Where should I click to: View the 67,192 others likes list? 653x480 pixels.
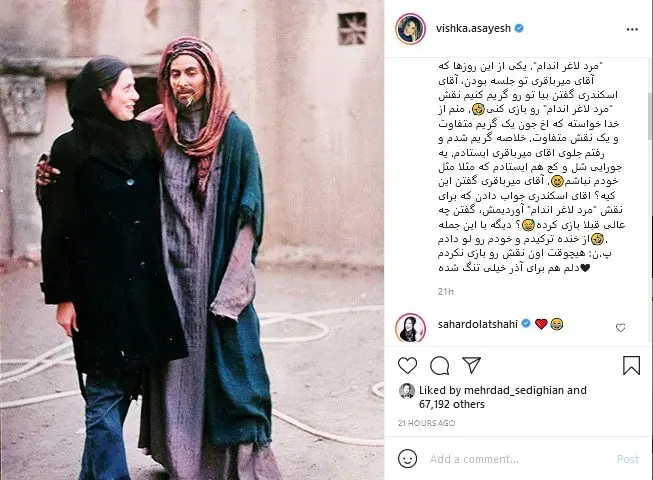pos(451,404)
